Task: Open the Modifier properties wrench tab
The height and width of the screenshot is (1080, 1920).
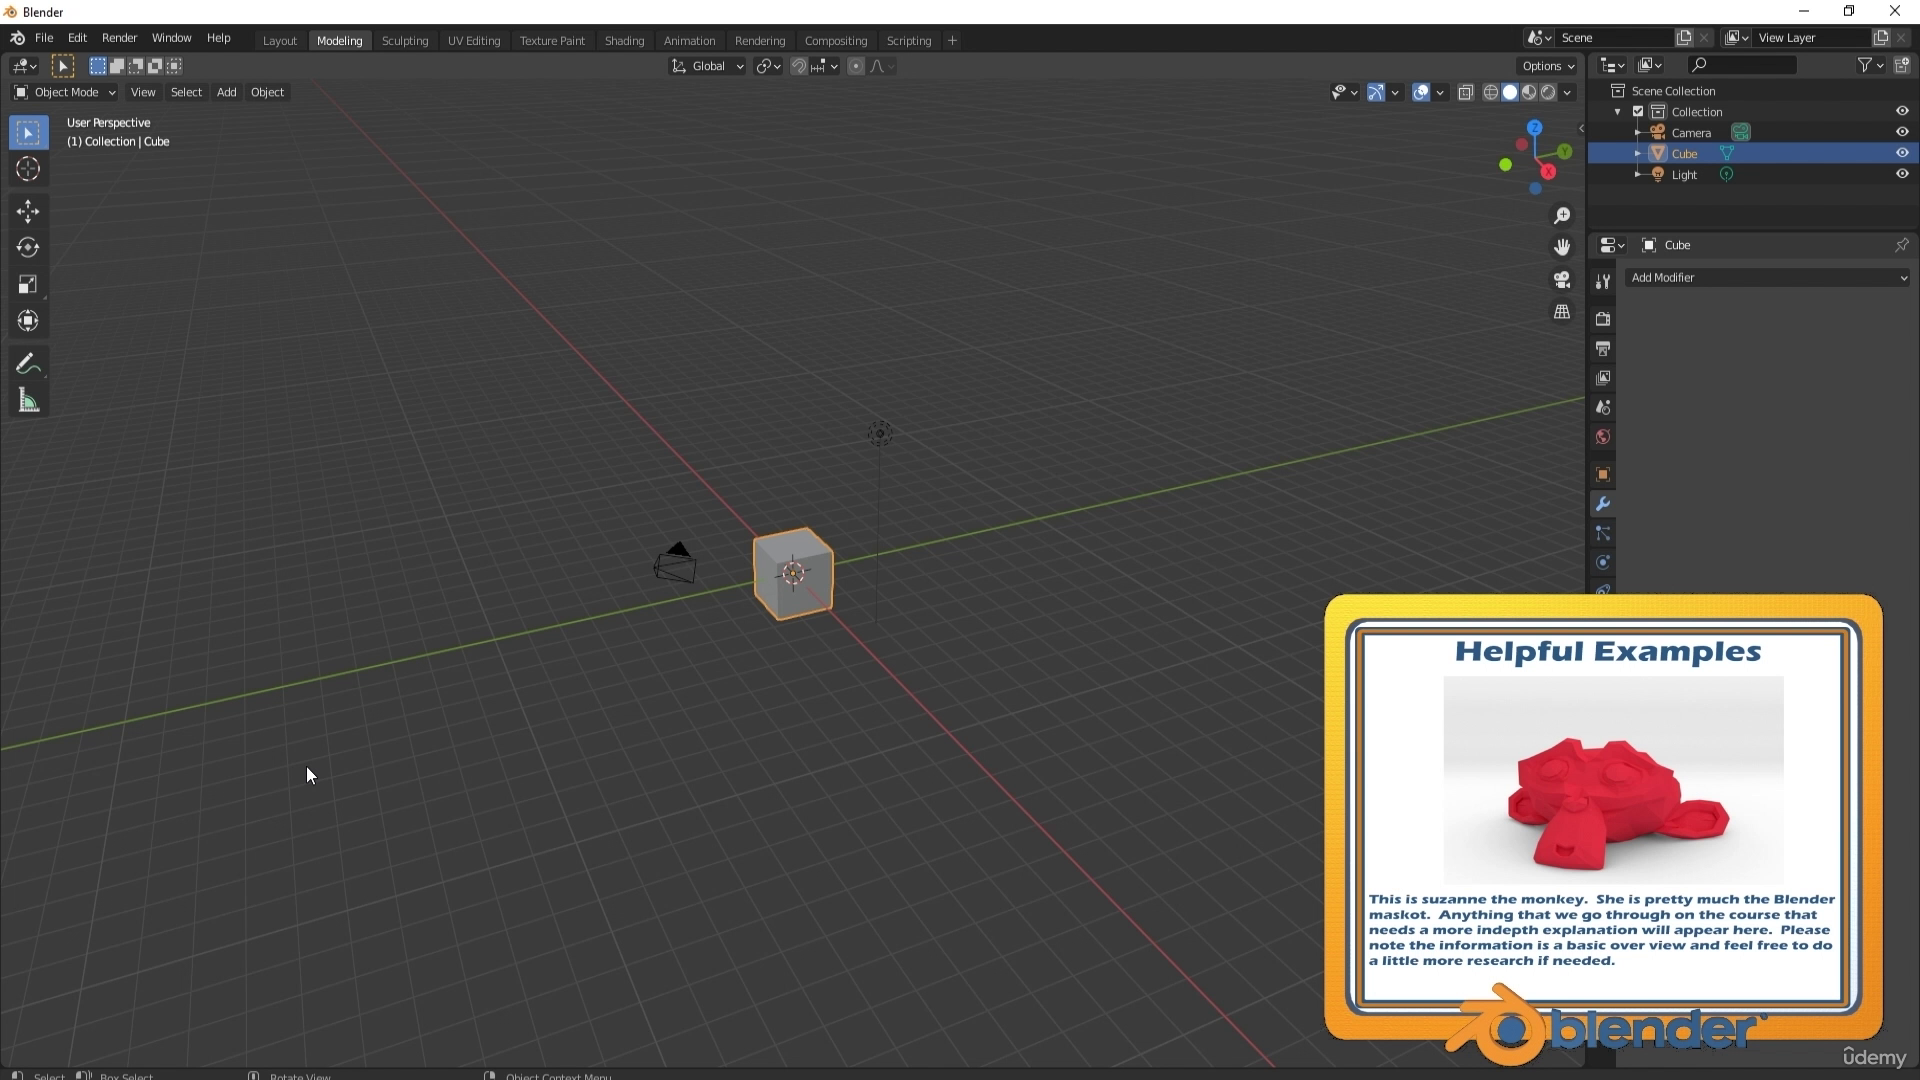Action: coord(1603,504)
